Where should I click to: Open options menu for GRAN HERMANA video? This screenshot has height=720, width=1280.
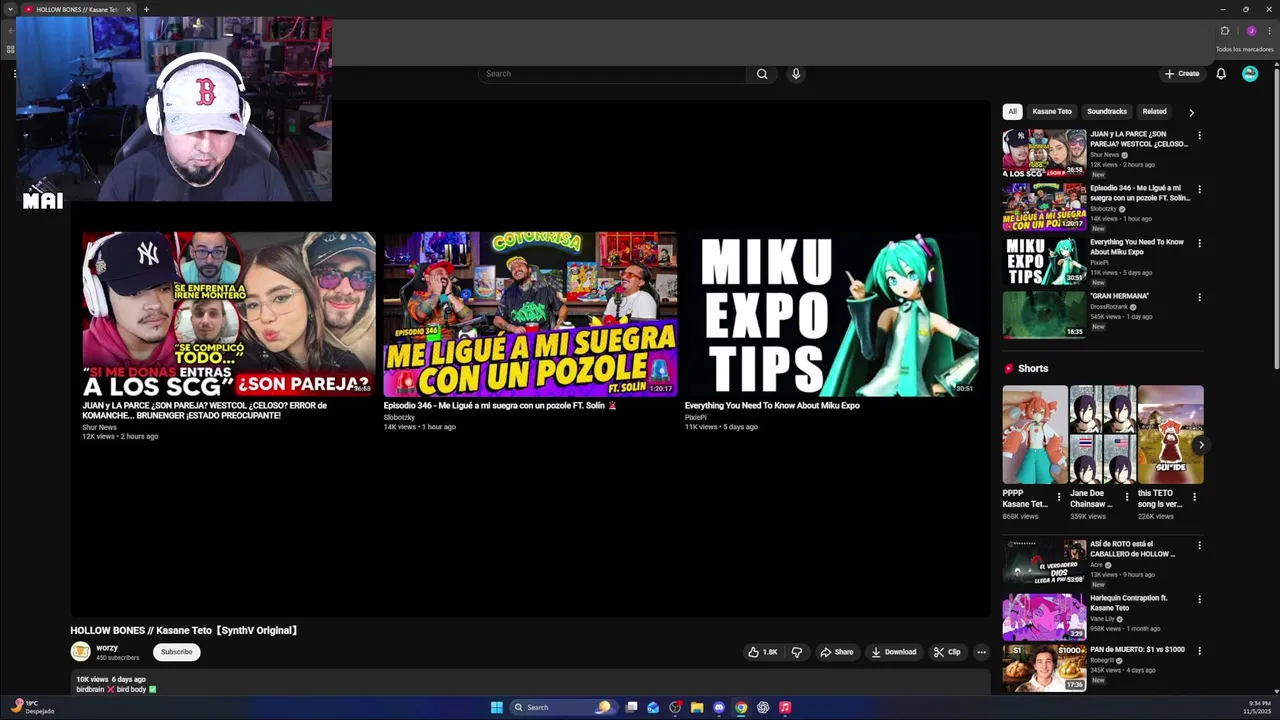[1199, 297]
